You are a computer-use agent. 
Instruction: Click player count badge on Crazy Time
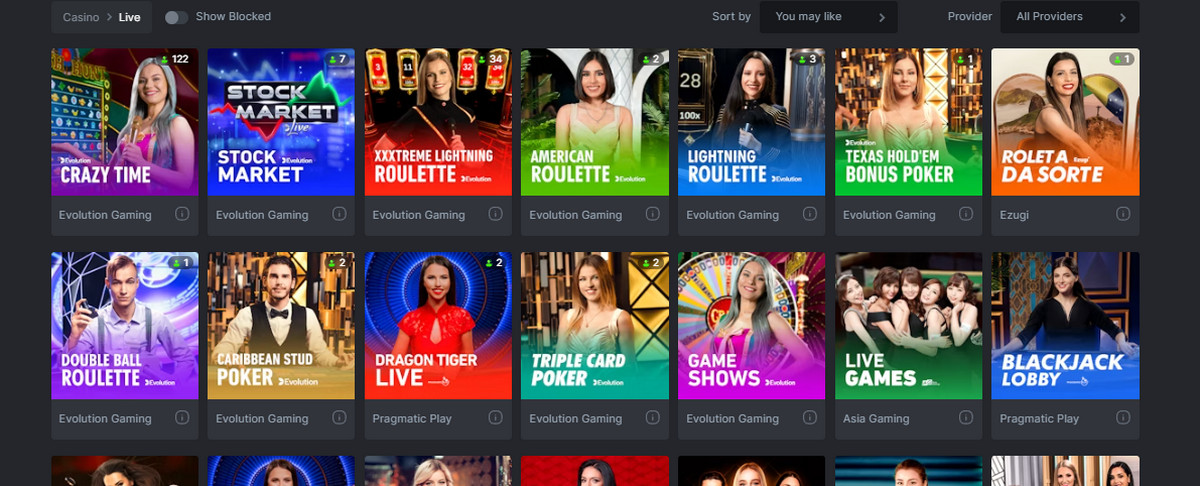pyautogui.click(x=174, y=59)
